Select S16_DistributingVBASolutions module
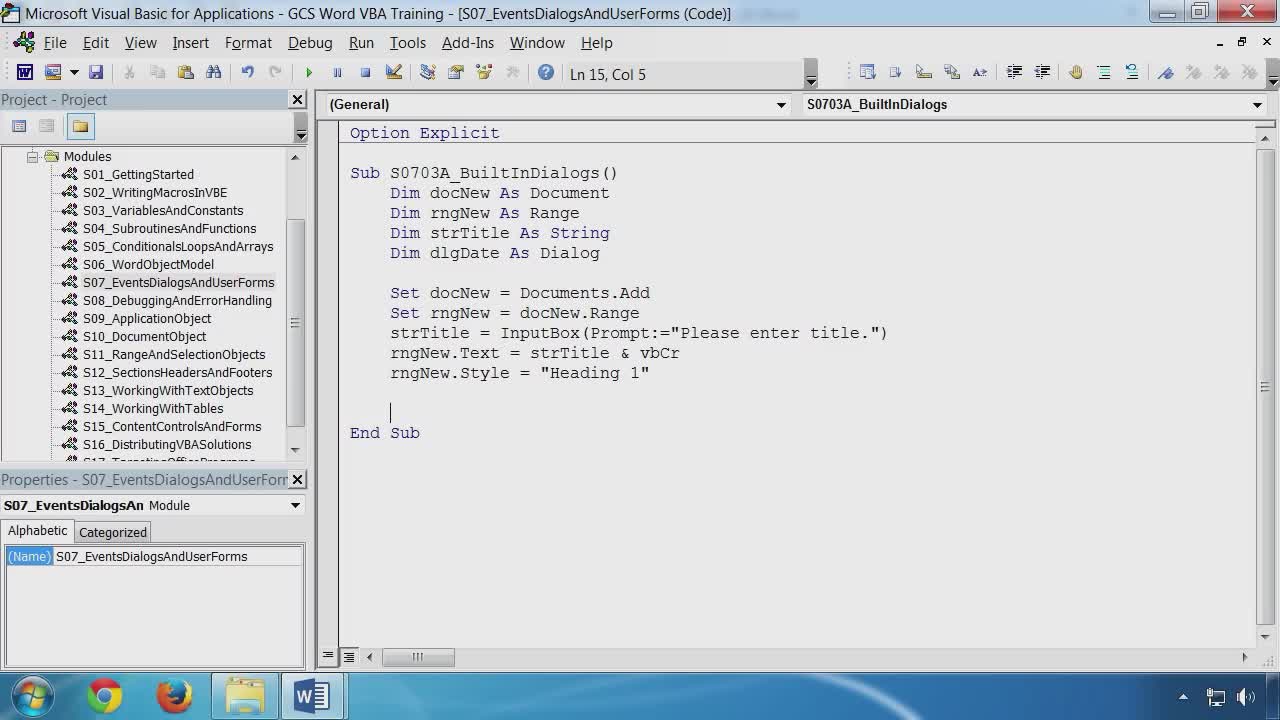The image size is (1280, 720). coord(167,444)
